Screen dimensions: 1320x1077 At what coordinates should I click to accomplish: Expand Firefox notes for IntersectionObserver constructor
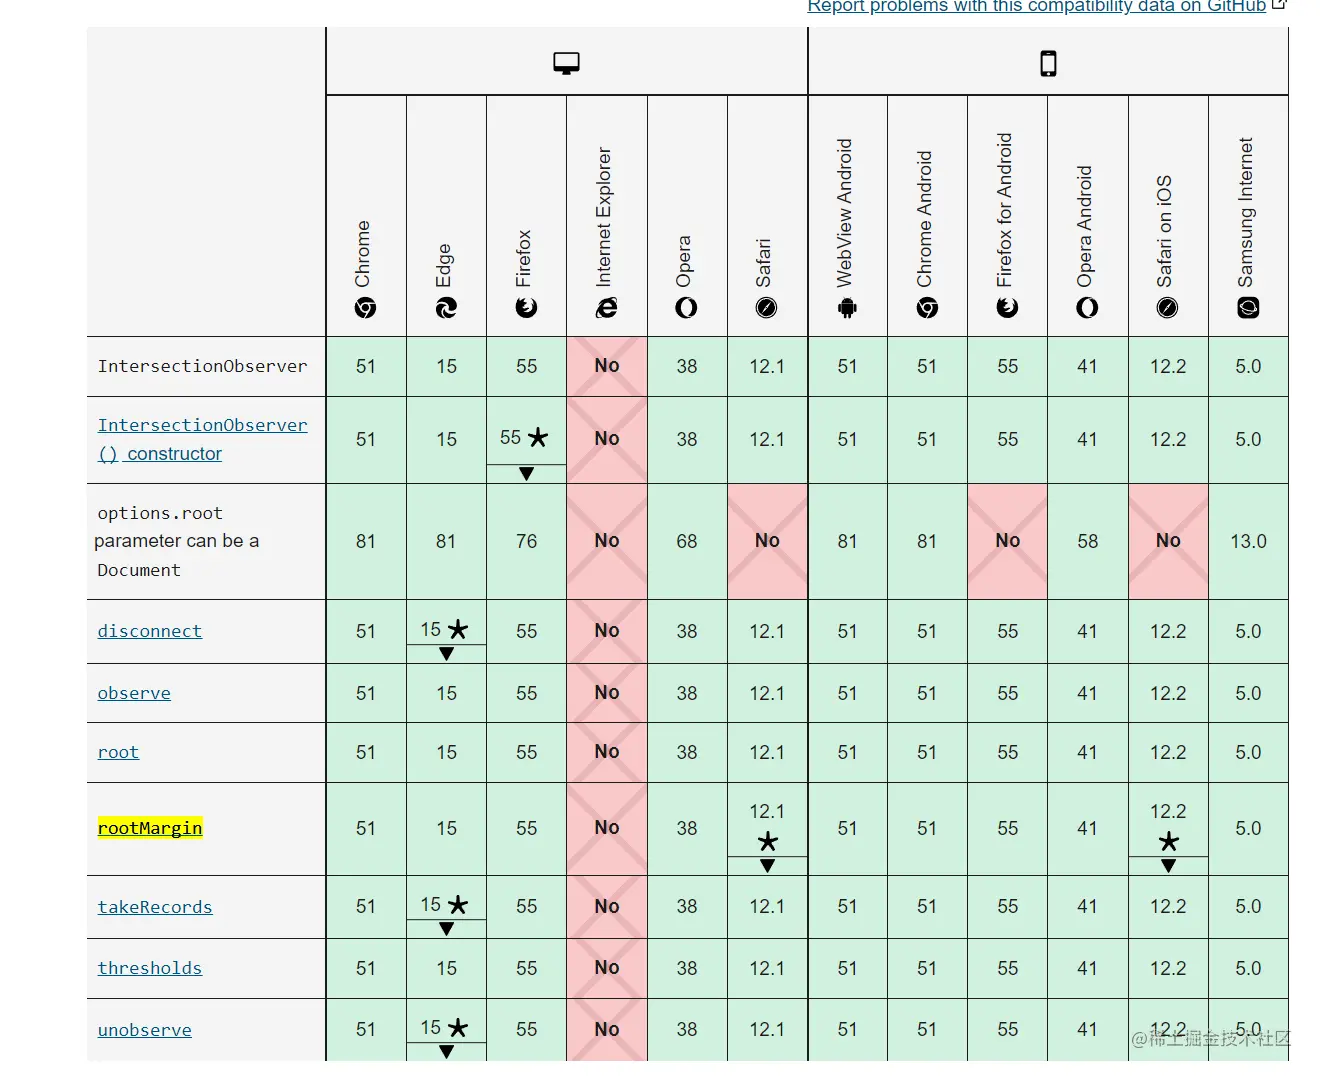tap(526, 474)
